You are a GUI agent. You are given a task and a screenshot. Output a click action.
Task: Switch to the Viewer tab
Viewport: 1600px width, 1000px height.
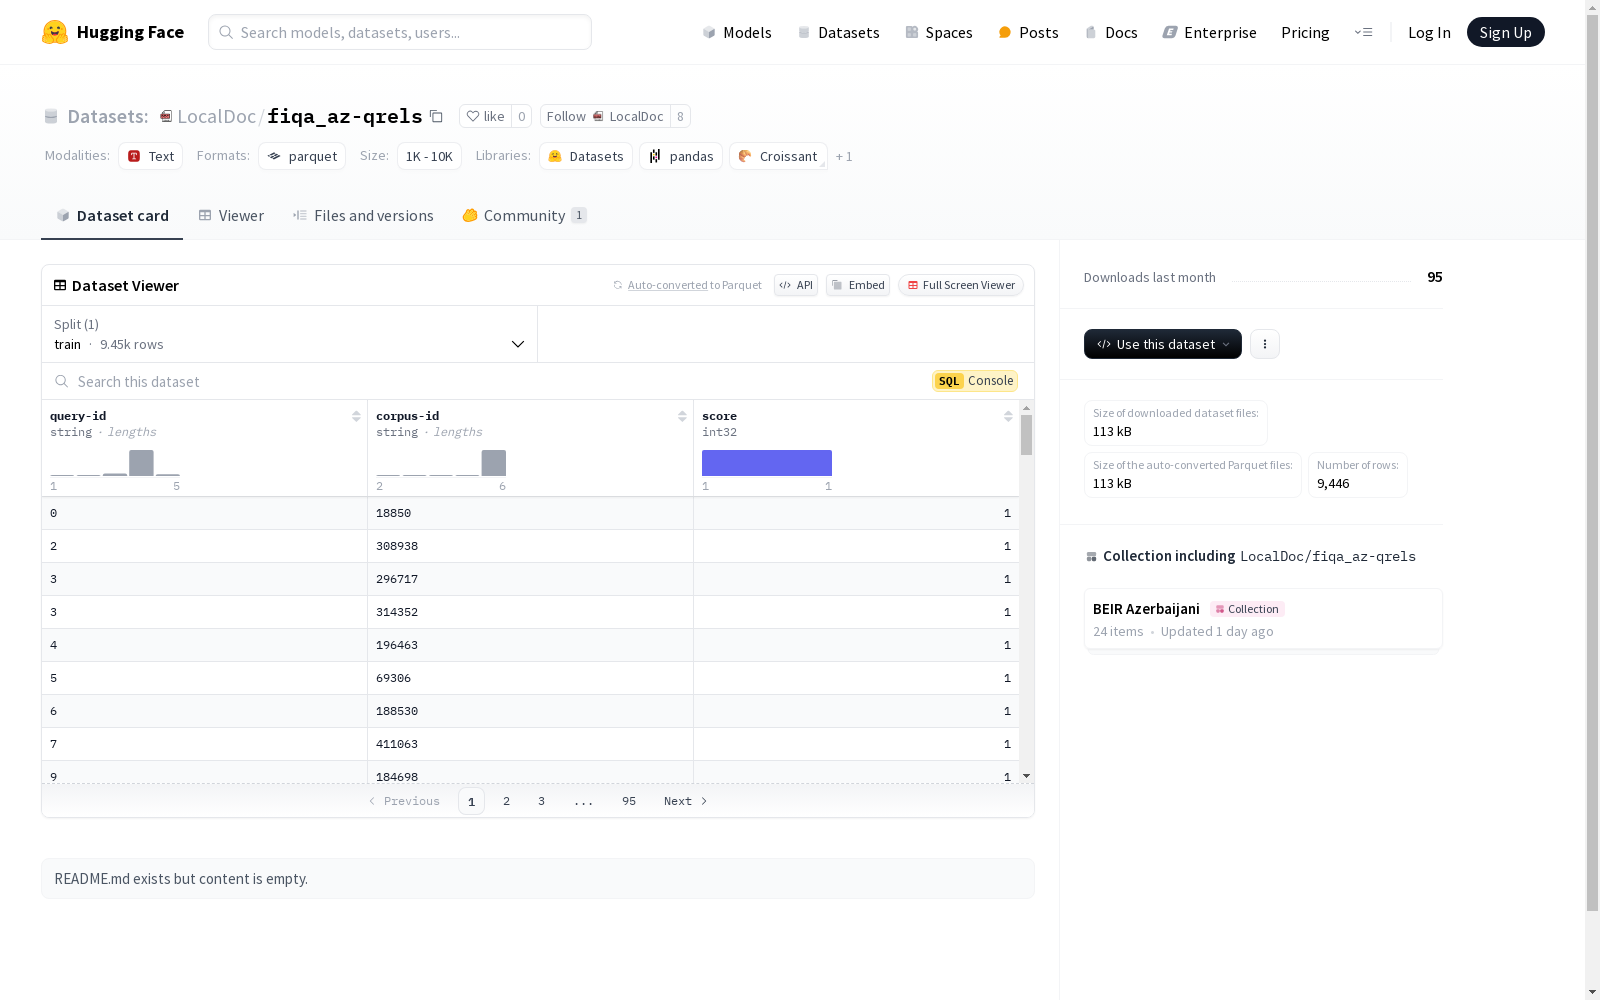click(x=231, y=215)
